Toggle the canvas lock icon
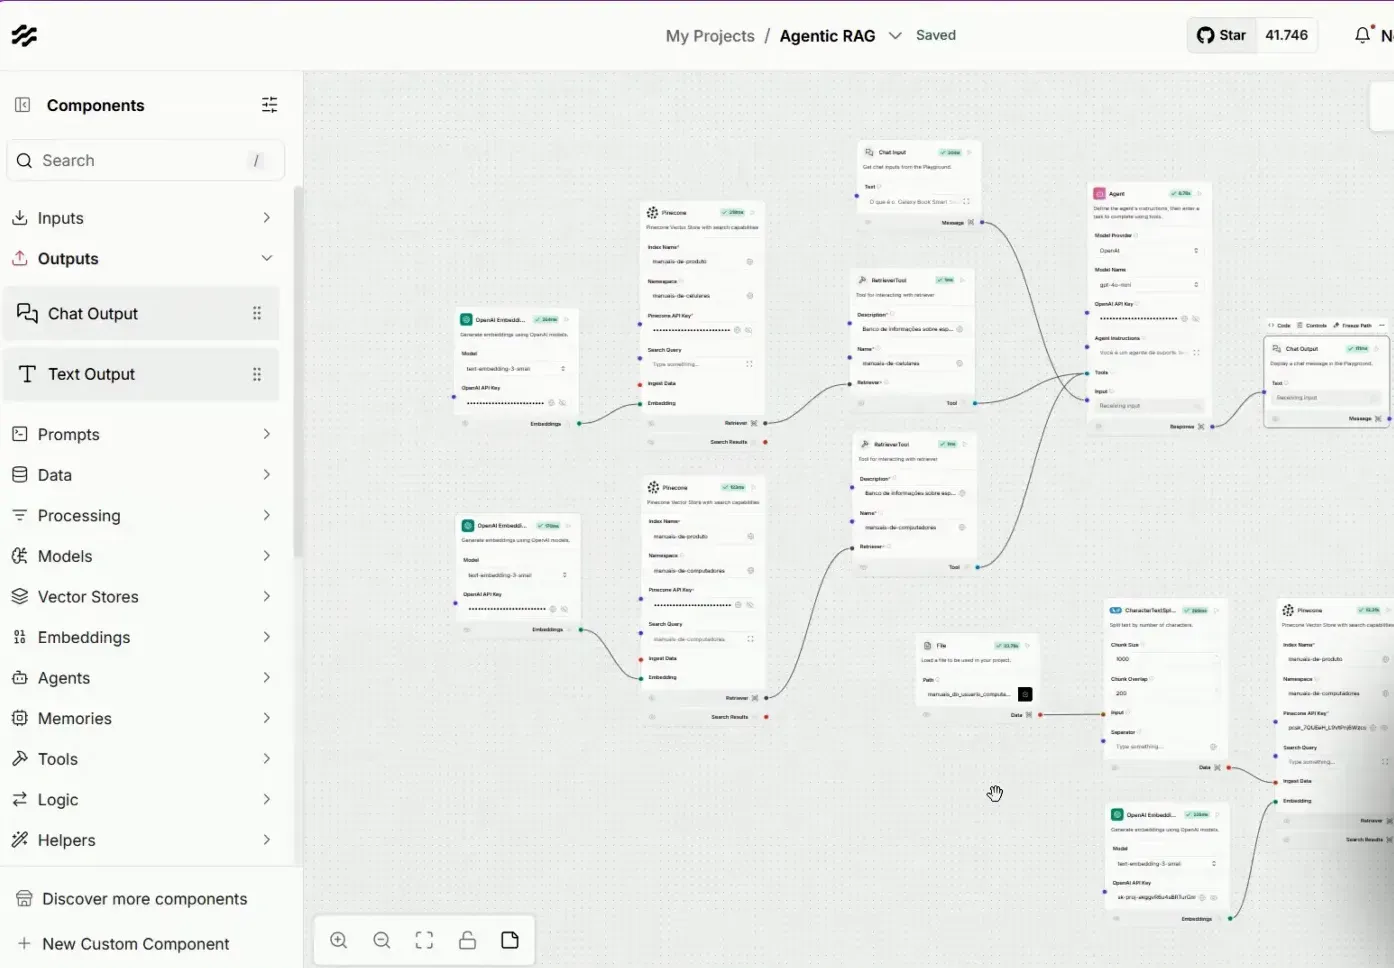 point(467,940)
